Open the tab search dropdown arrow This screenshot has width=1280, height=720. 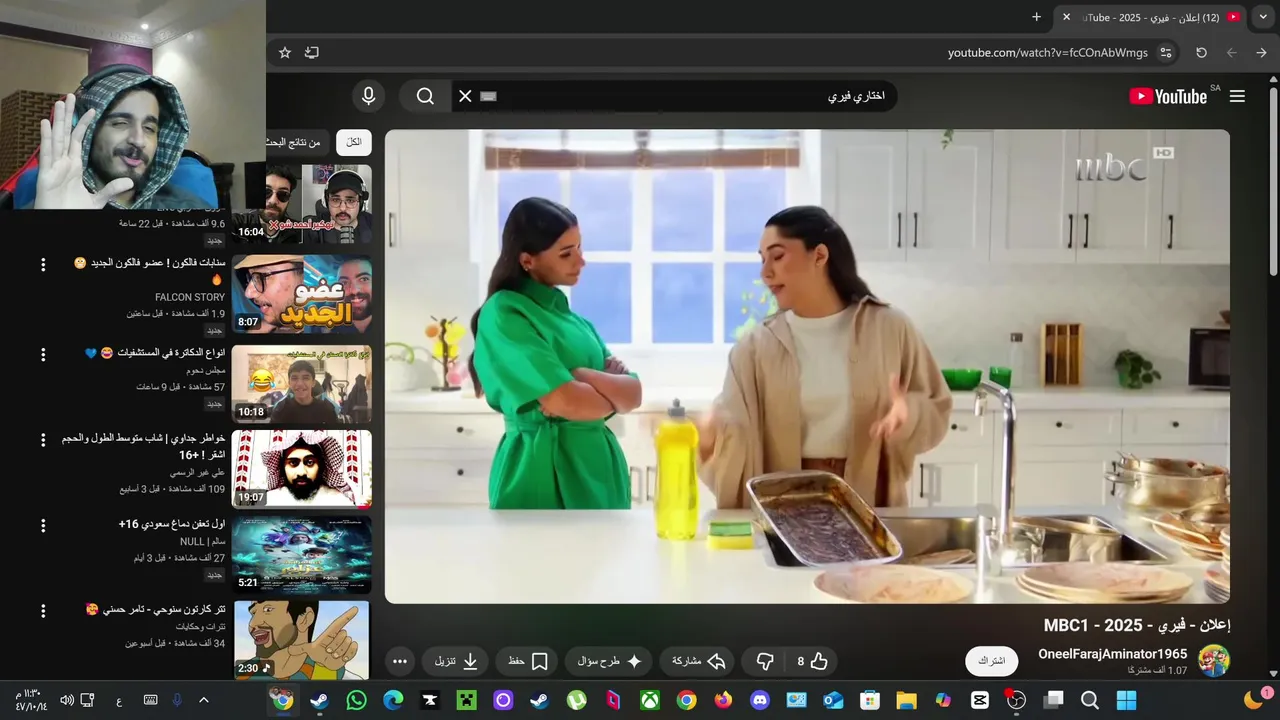click(1263, 17)
